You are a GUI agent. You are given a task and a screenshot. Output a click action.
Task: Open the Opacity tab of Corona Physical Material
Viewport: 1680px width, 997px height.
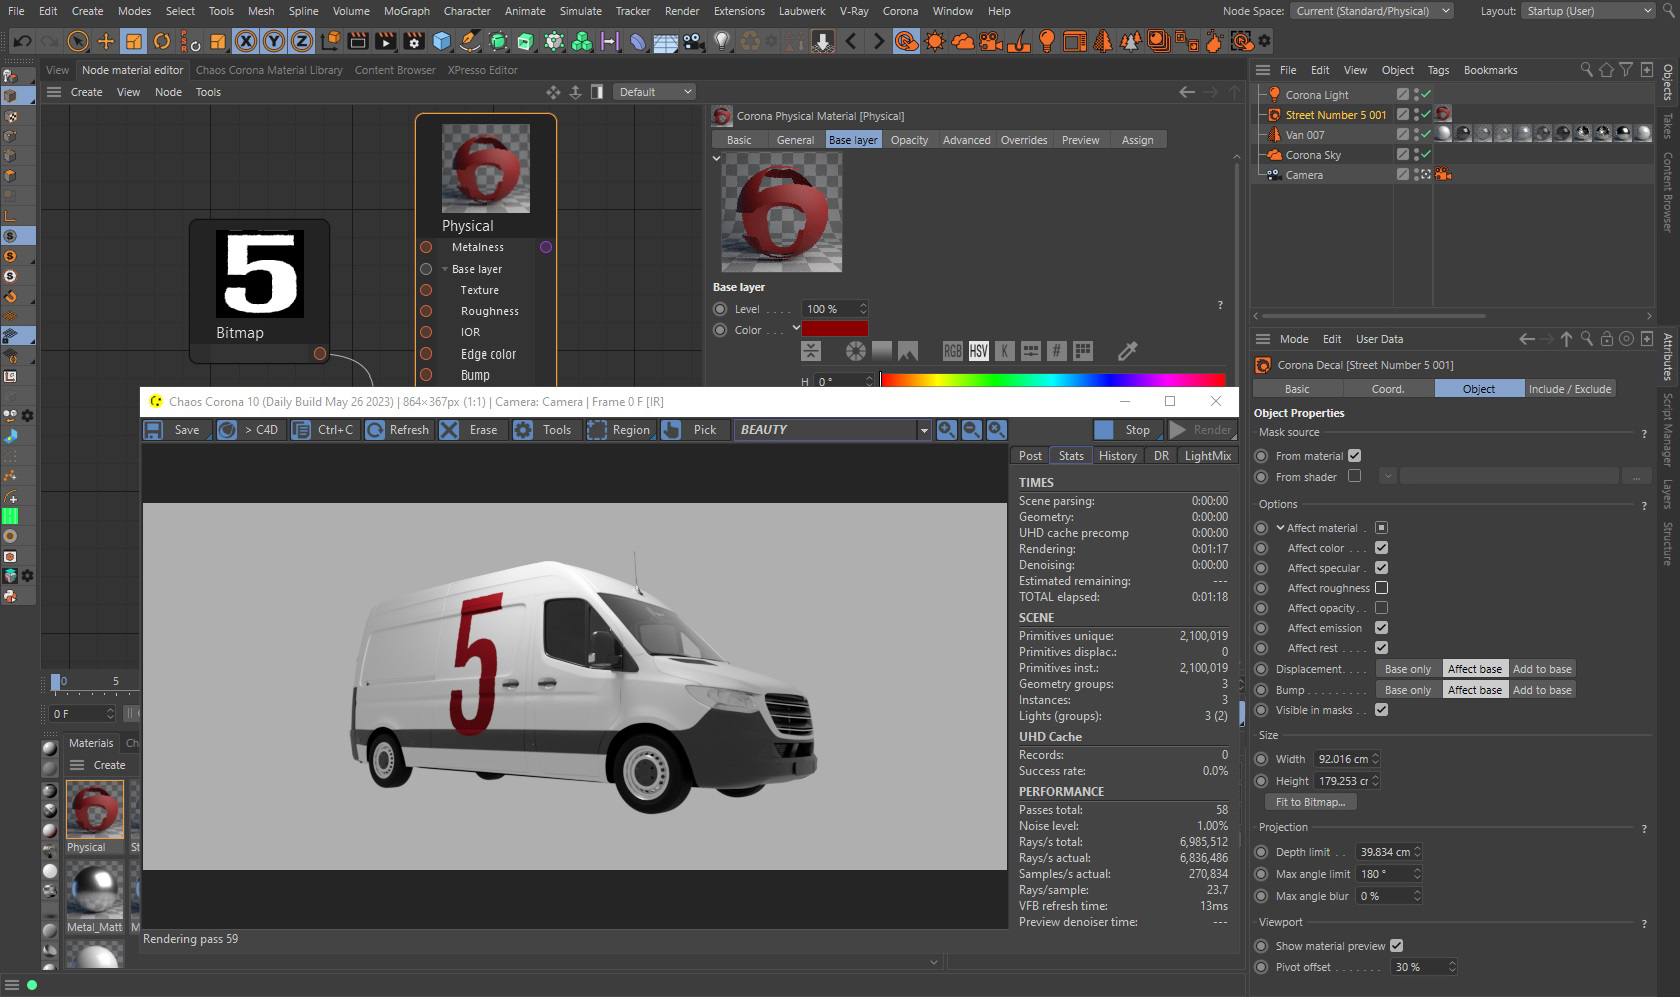pyautogui.click(x=909, y=140)
